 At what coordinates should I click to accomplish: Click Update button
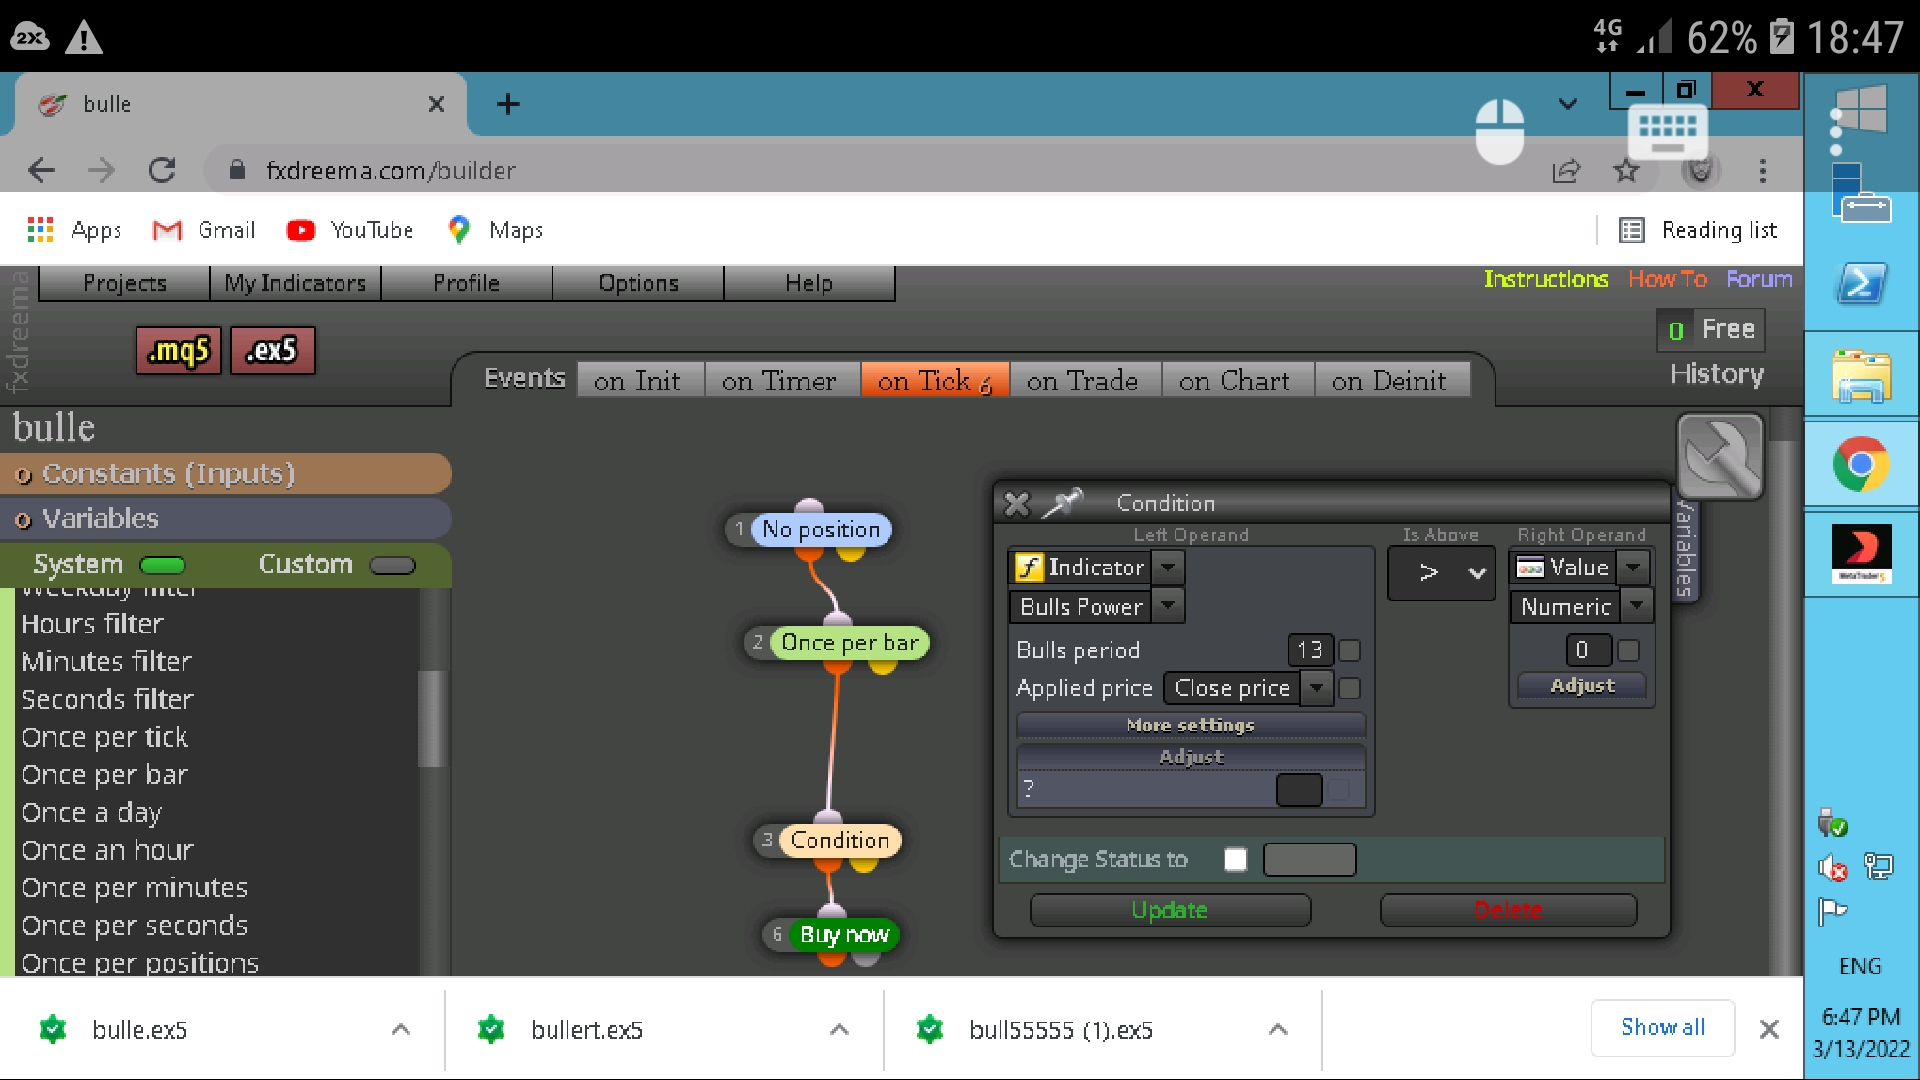click(1170, 911)
